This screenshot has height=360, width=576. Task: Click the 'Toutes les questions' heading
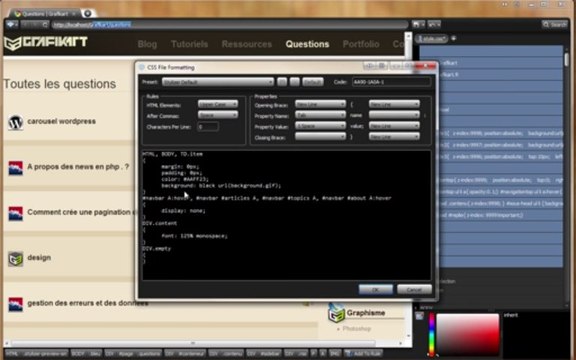(x=60, y=84)
